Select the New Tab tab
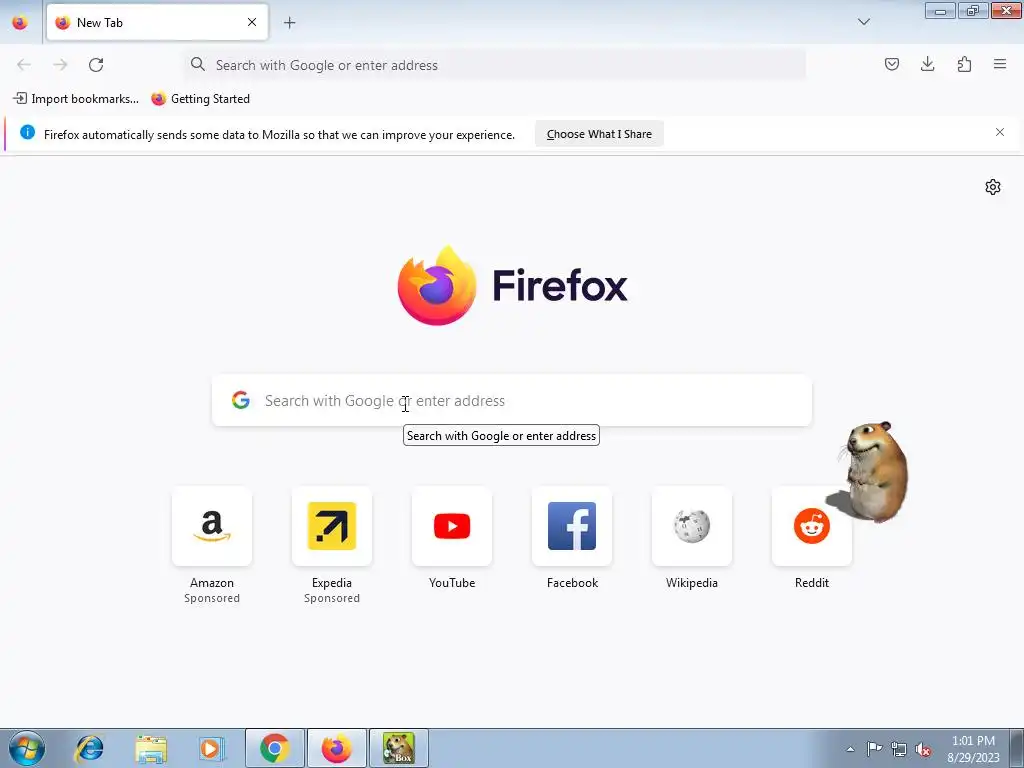This screenshot has width=1024, height=768. 157,22
